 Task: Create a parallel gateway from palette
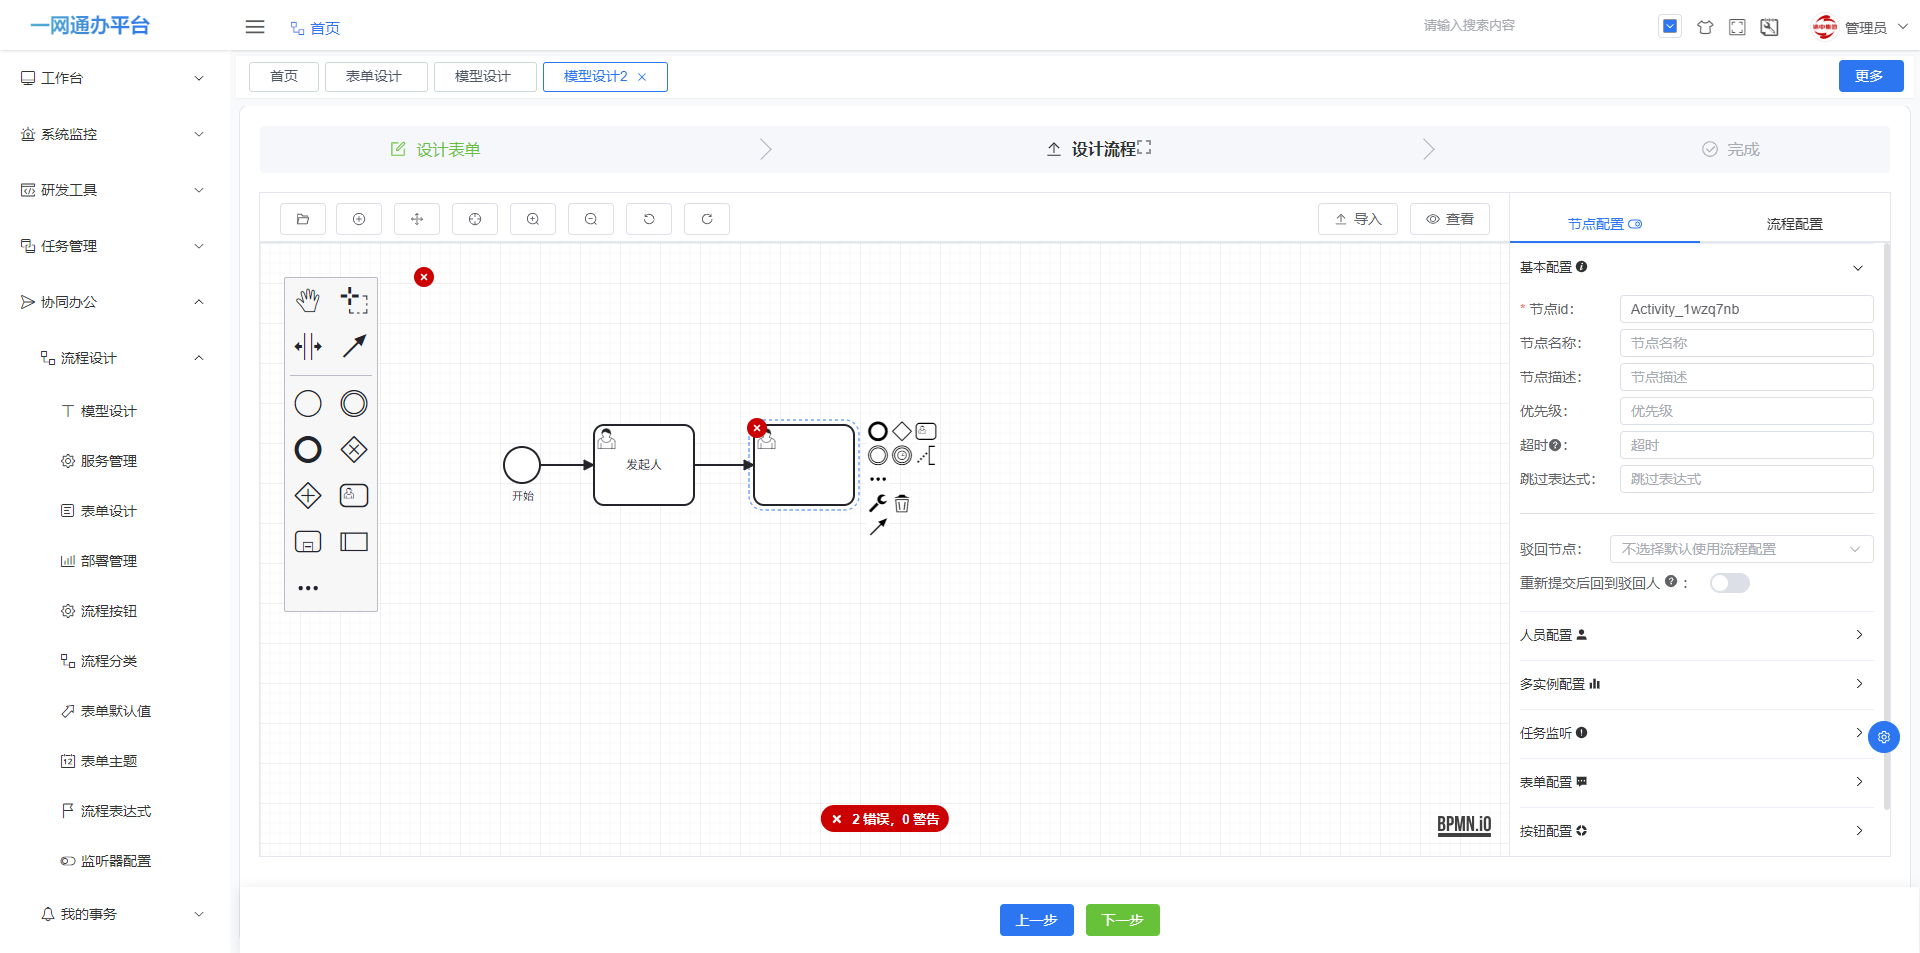tap(308, 495)
